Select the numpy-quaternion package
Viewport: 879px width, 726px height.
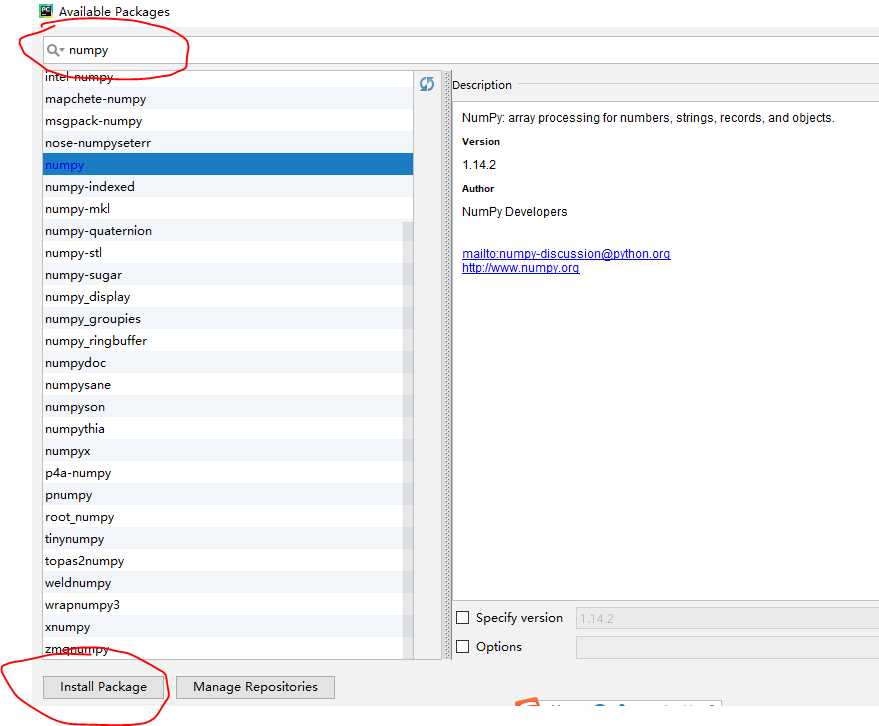(x=228, y=231)
